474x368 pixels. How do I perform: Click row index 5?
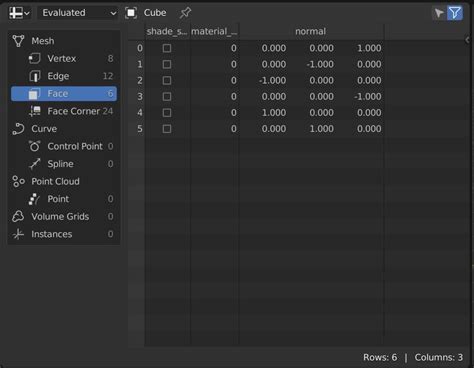140,129
